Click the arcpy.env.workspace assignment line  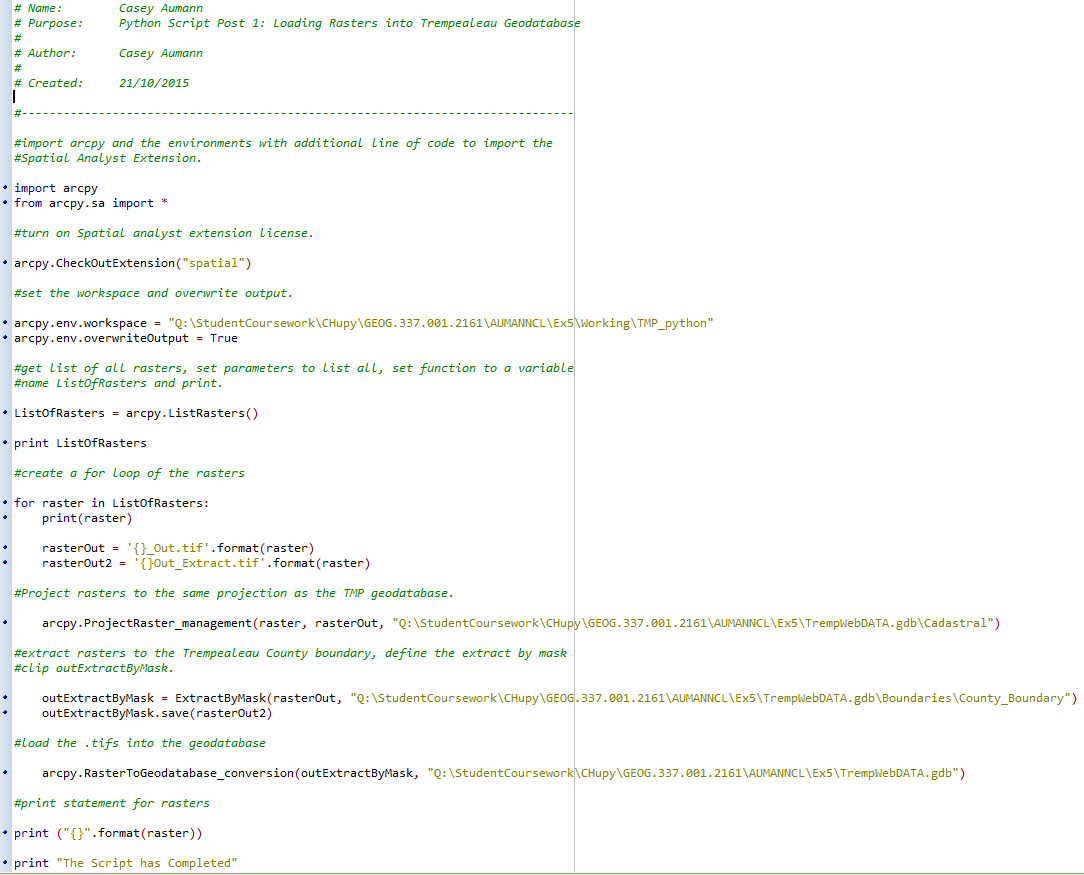click(364, 323)
